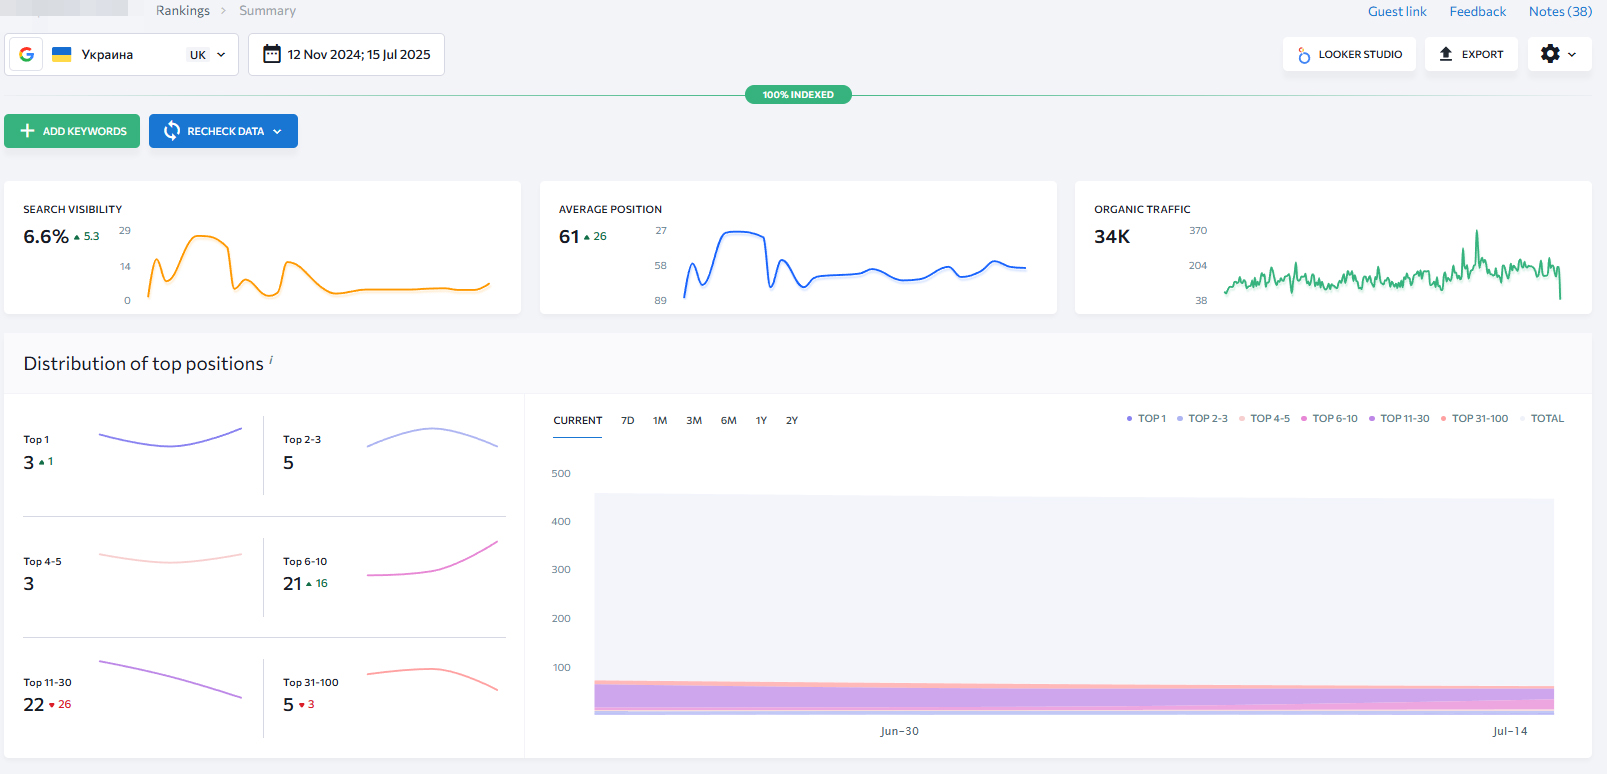
Task: Click the Google search engine icon
Action: point(27,55)
